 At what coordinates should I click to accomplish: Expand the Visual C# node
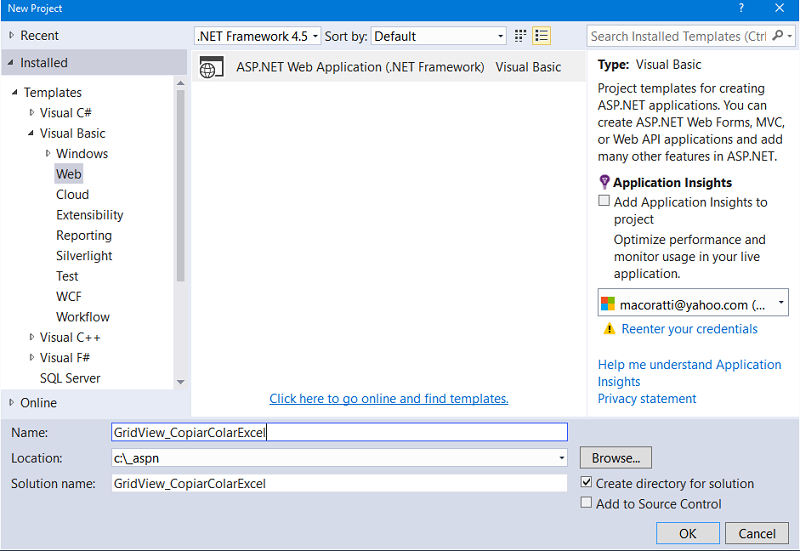(32, 113)
